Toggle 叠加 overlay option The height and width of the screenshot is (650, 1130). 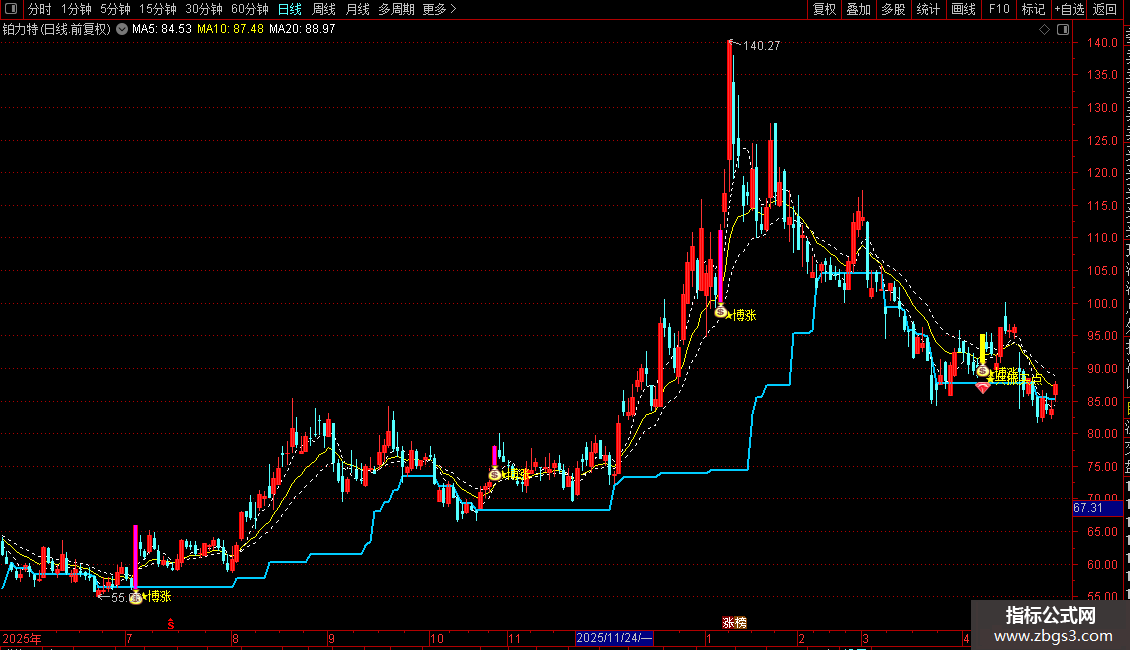(858, 9)
